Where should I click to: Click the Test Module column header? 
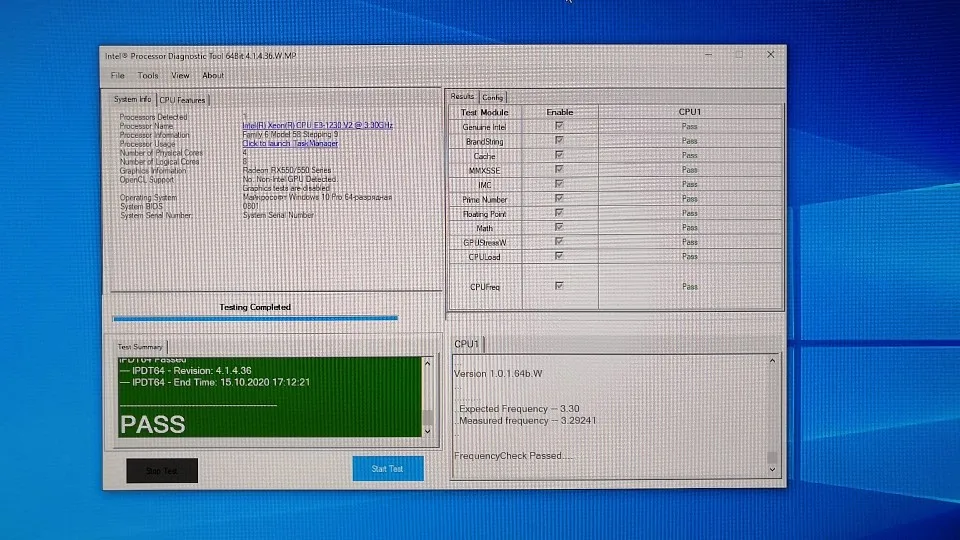tap(485, 112)
